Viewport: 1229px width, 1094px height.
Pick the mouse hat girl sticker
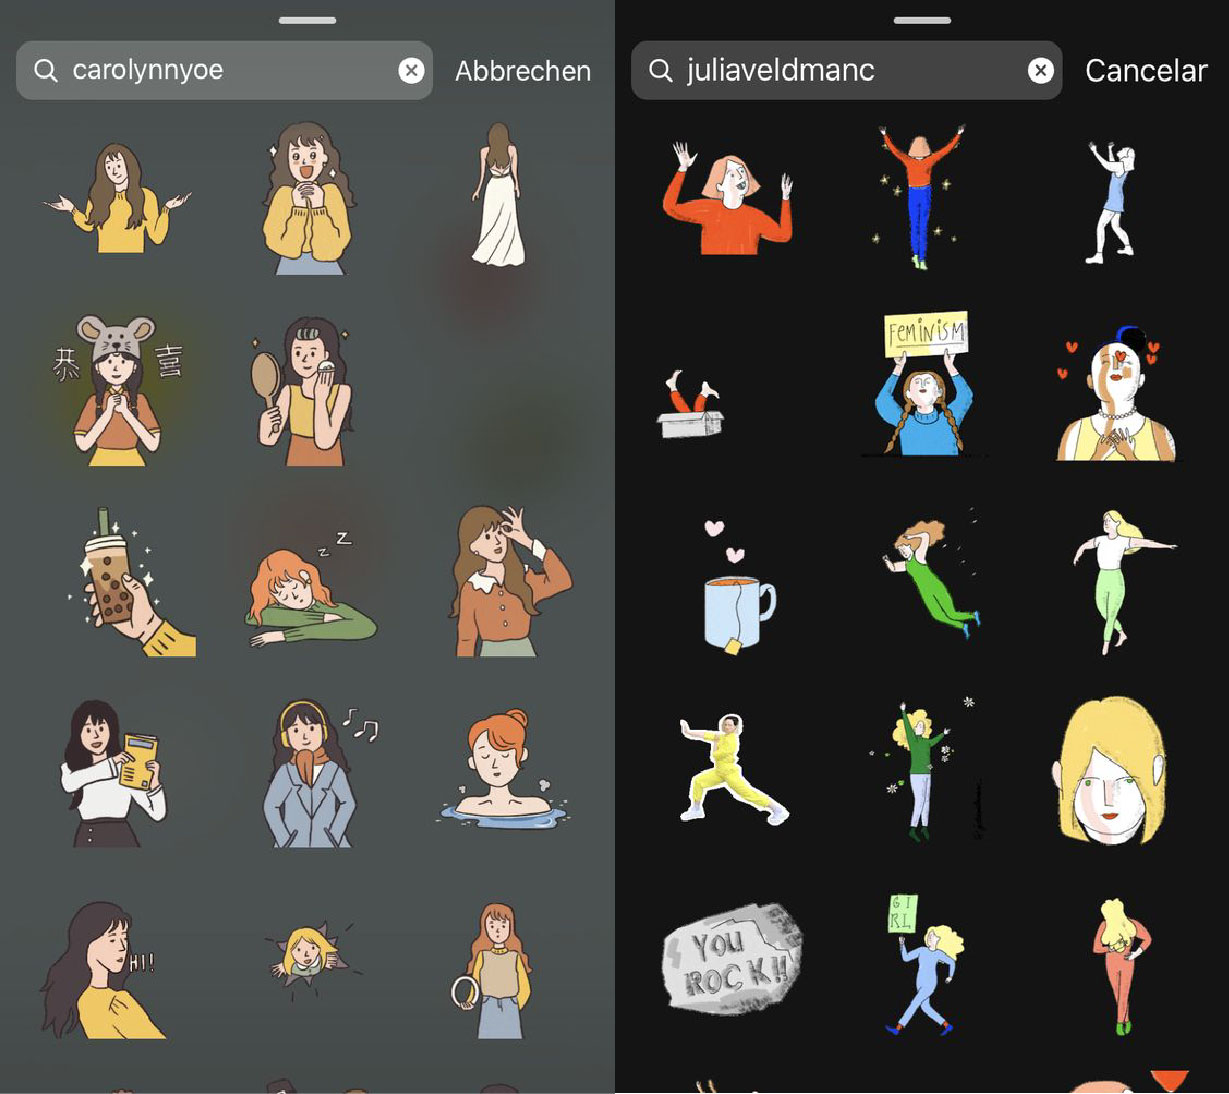point(117,392)
